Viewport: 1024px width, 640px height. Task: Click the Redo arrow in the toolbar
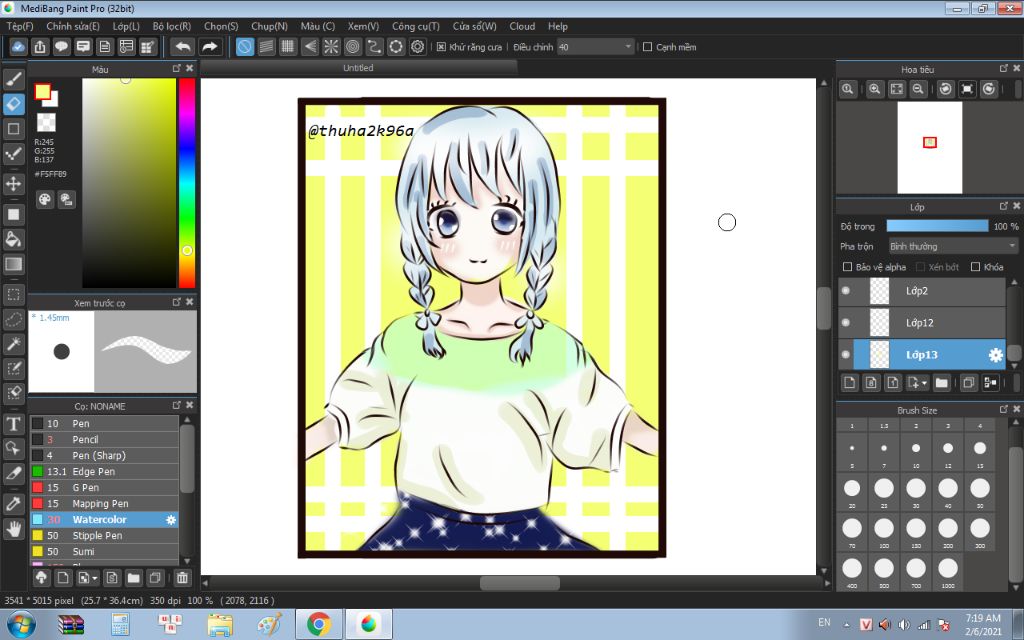(x=210, y=46)
